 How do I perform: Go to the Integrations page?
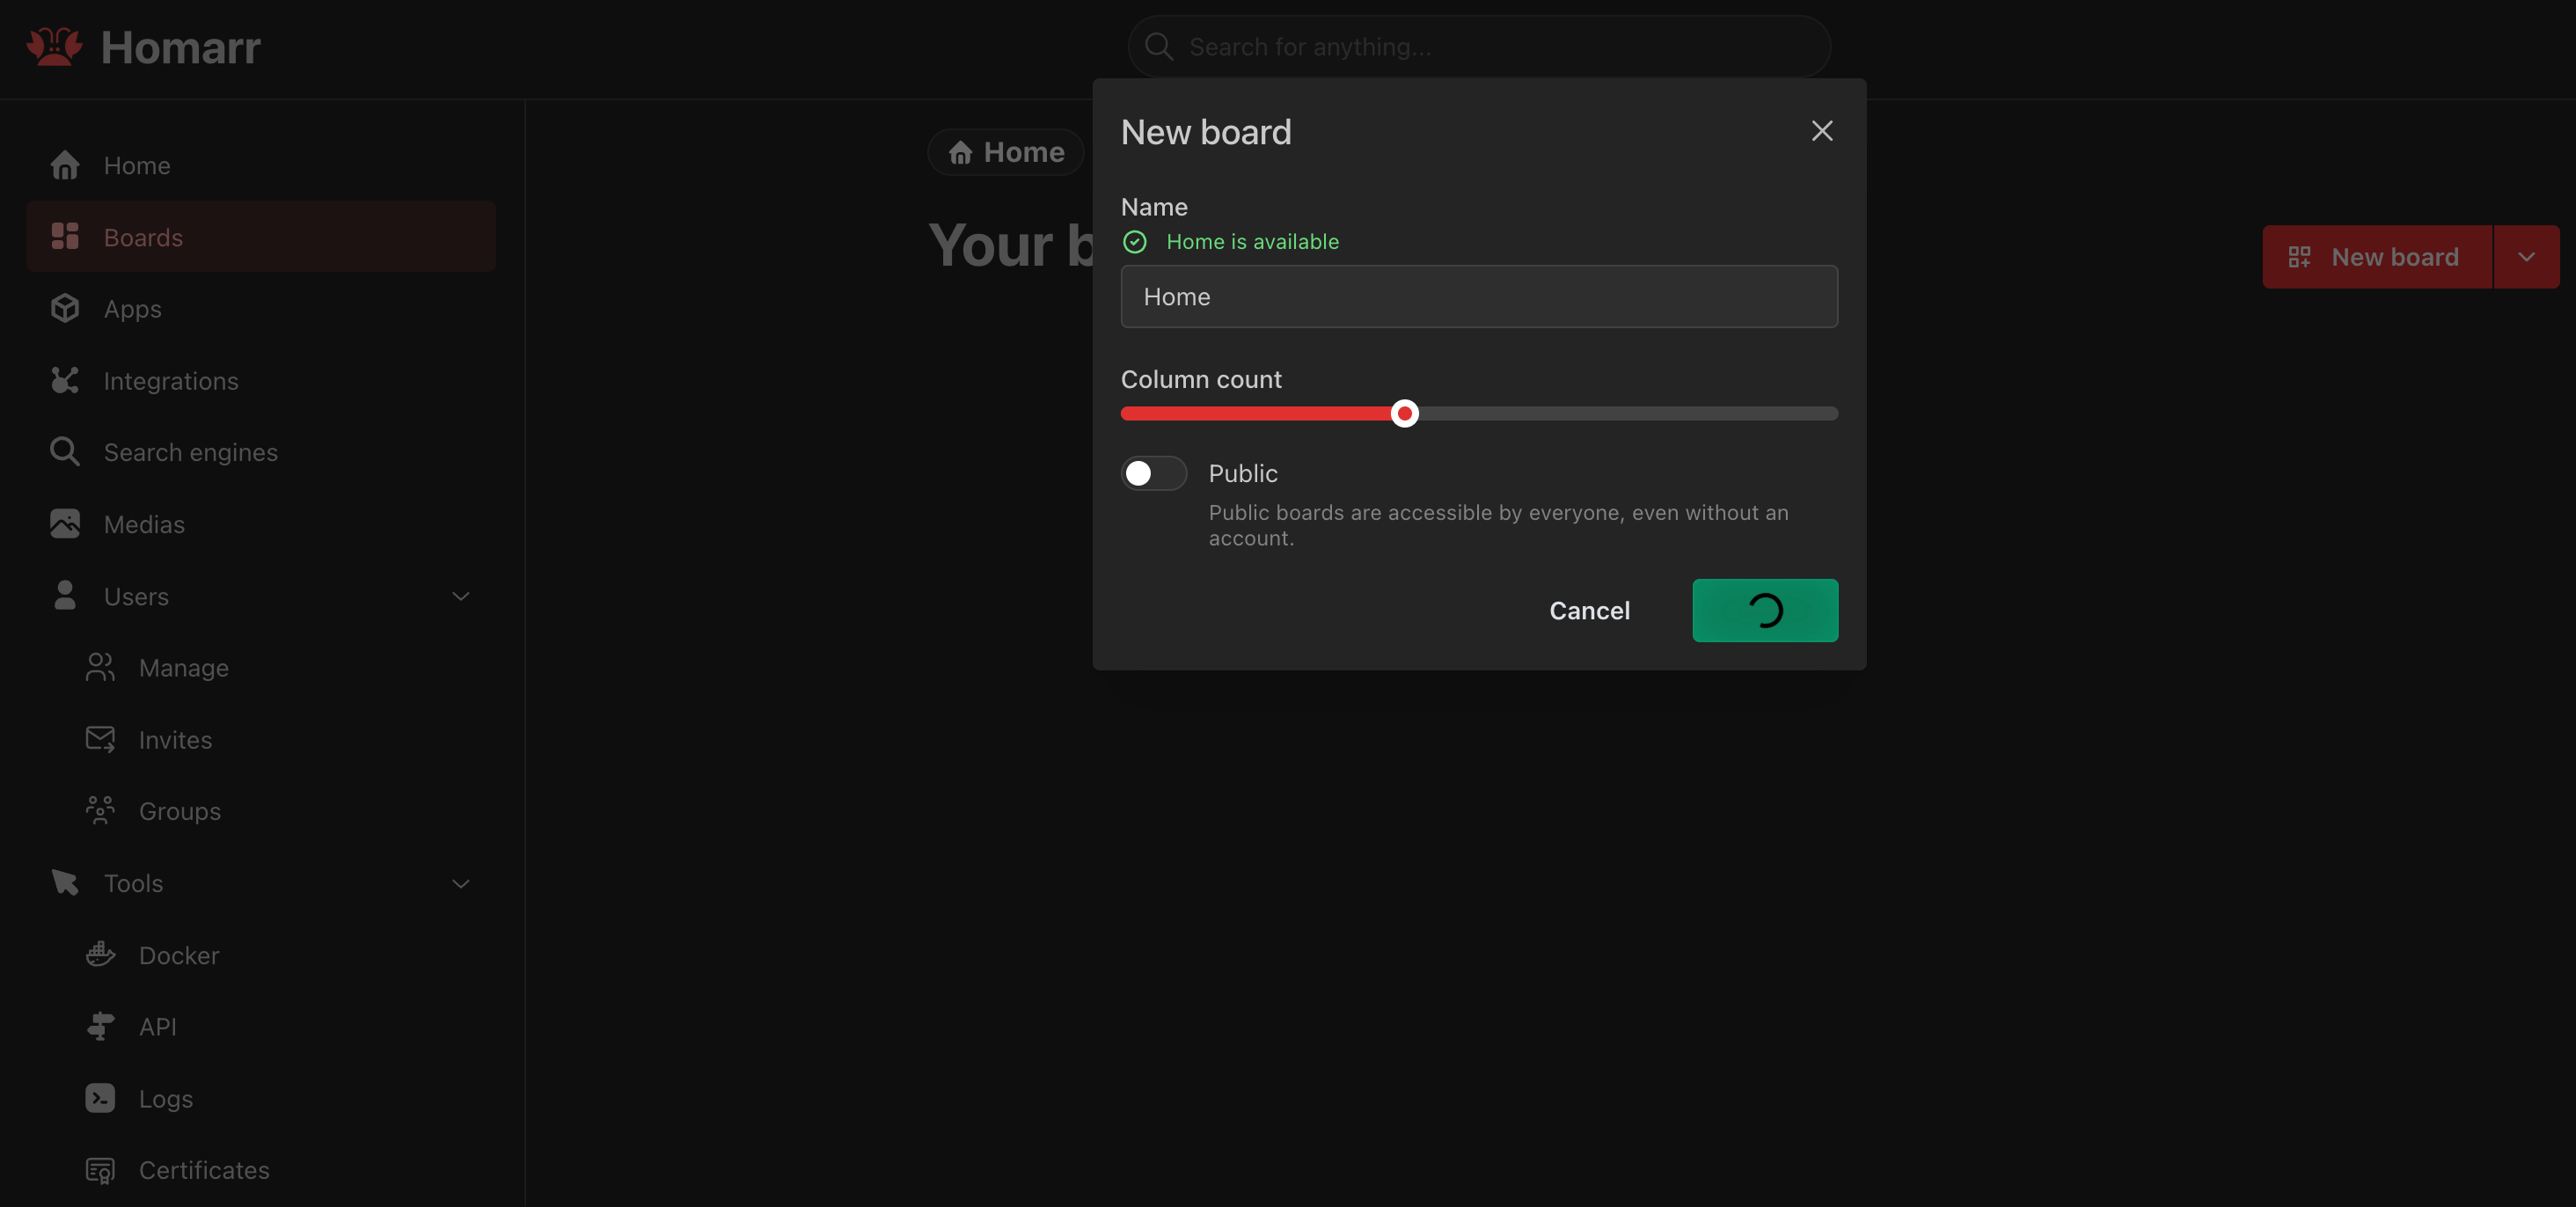[261, 381]
